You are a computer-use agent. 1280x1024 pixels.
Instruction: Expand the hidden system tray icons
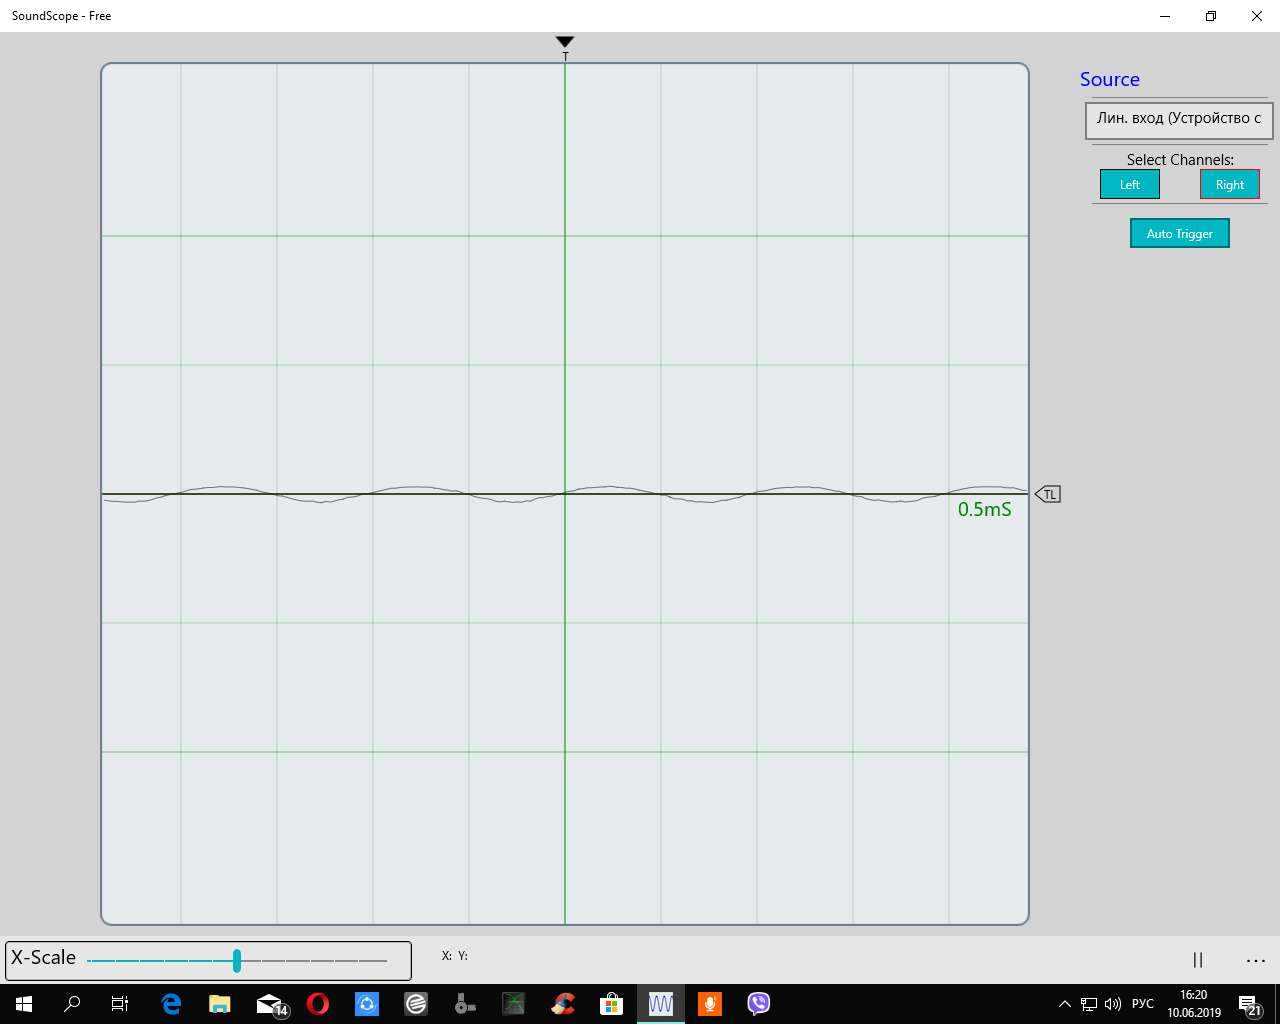coord(1064,1004)
